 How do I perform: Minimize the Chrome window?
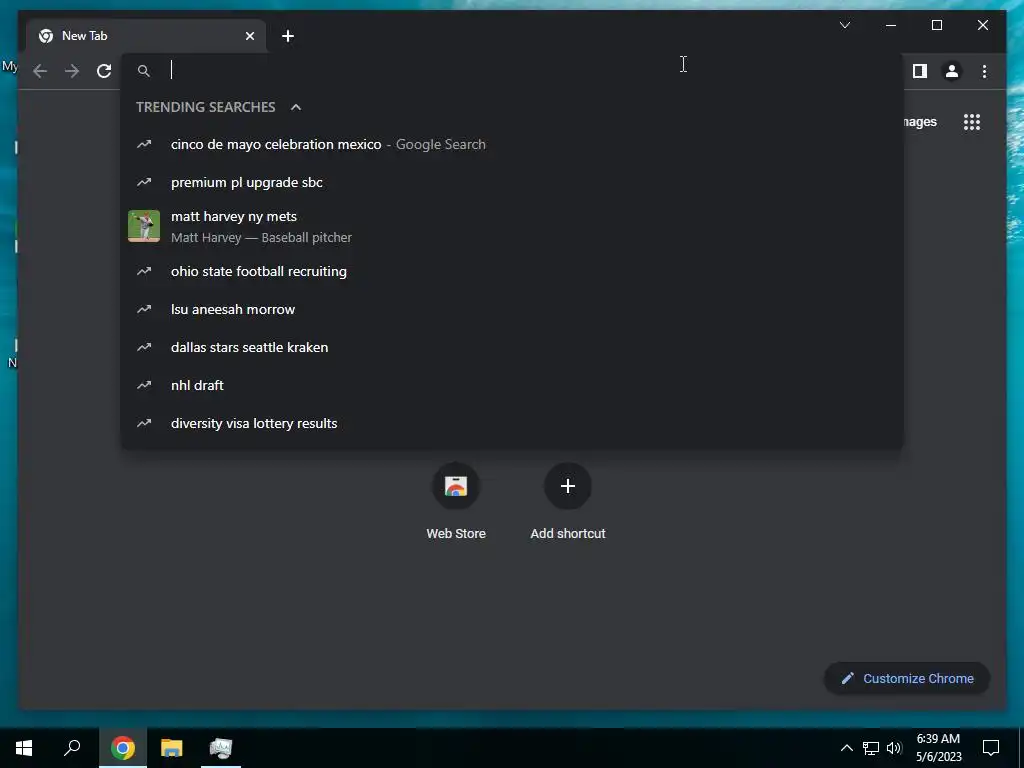tap(891, 25)
